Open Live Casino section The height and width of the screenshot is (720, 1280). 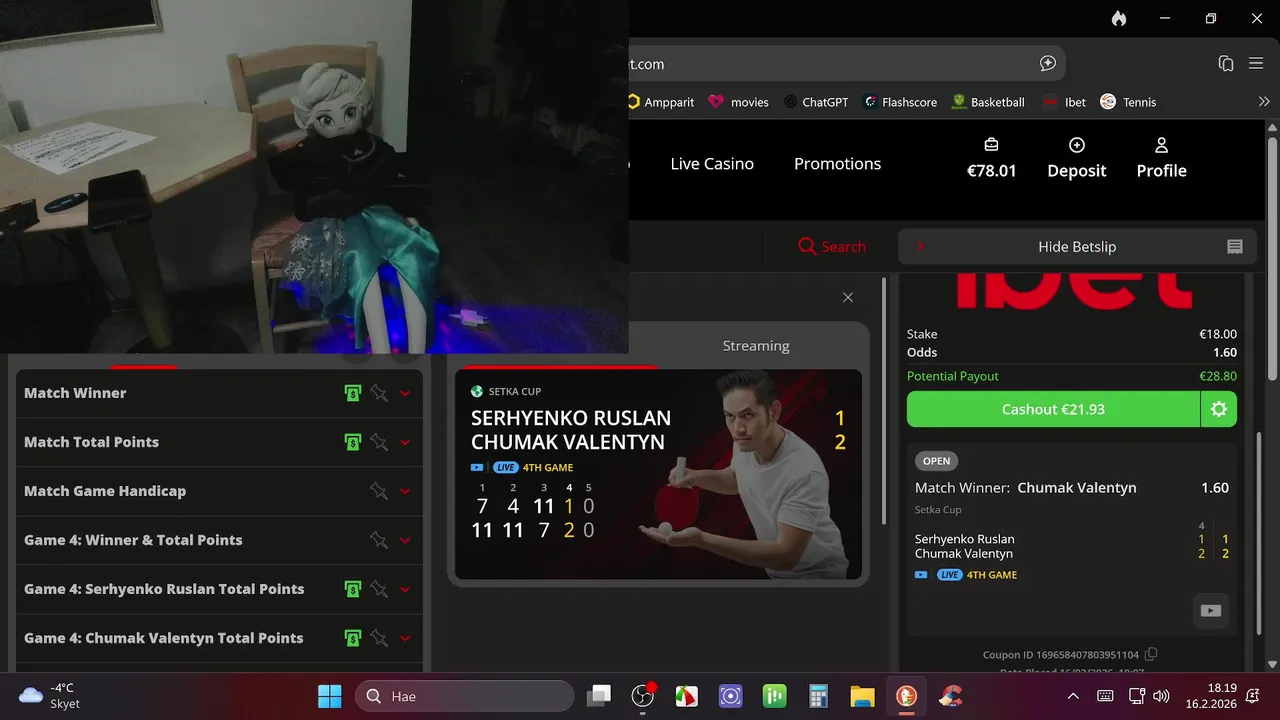coord(712,164)
